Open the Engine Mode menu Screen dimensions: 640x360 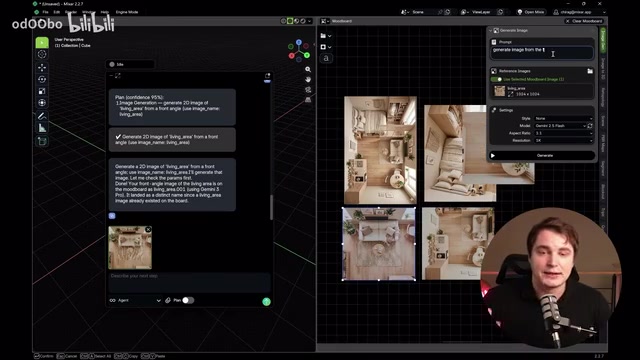point(127,12)
